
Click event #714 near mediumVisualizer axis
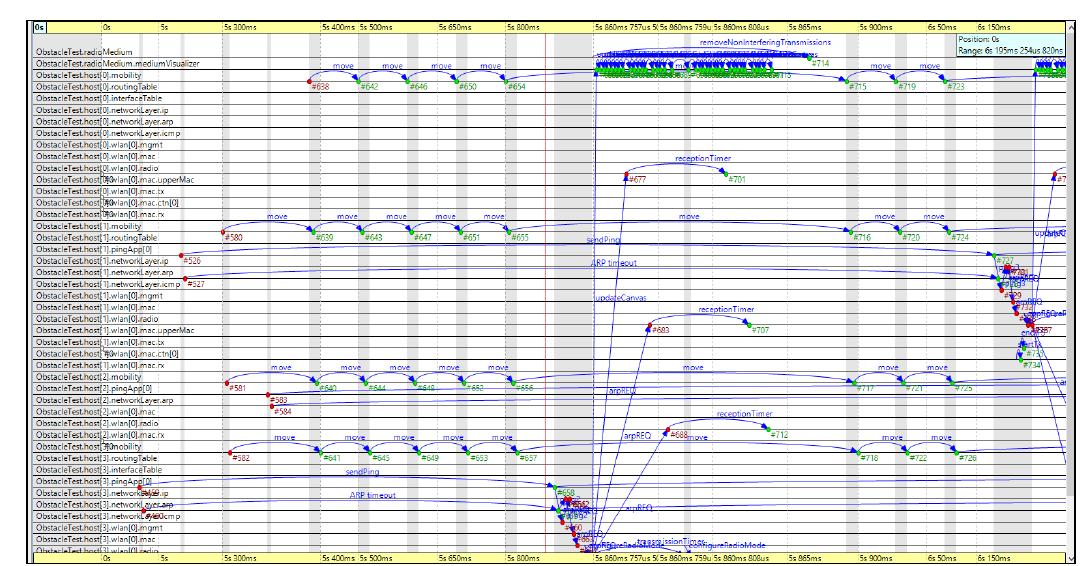(809, 58)
